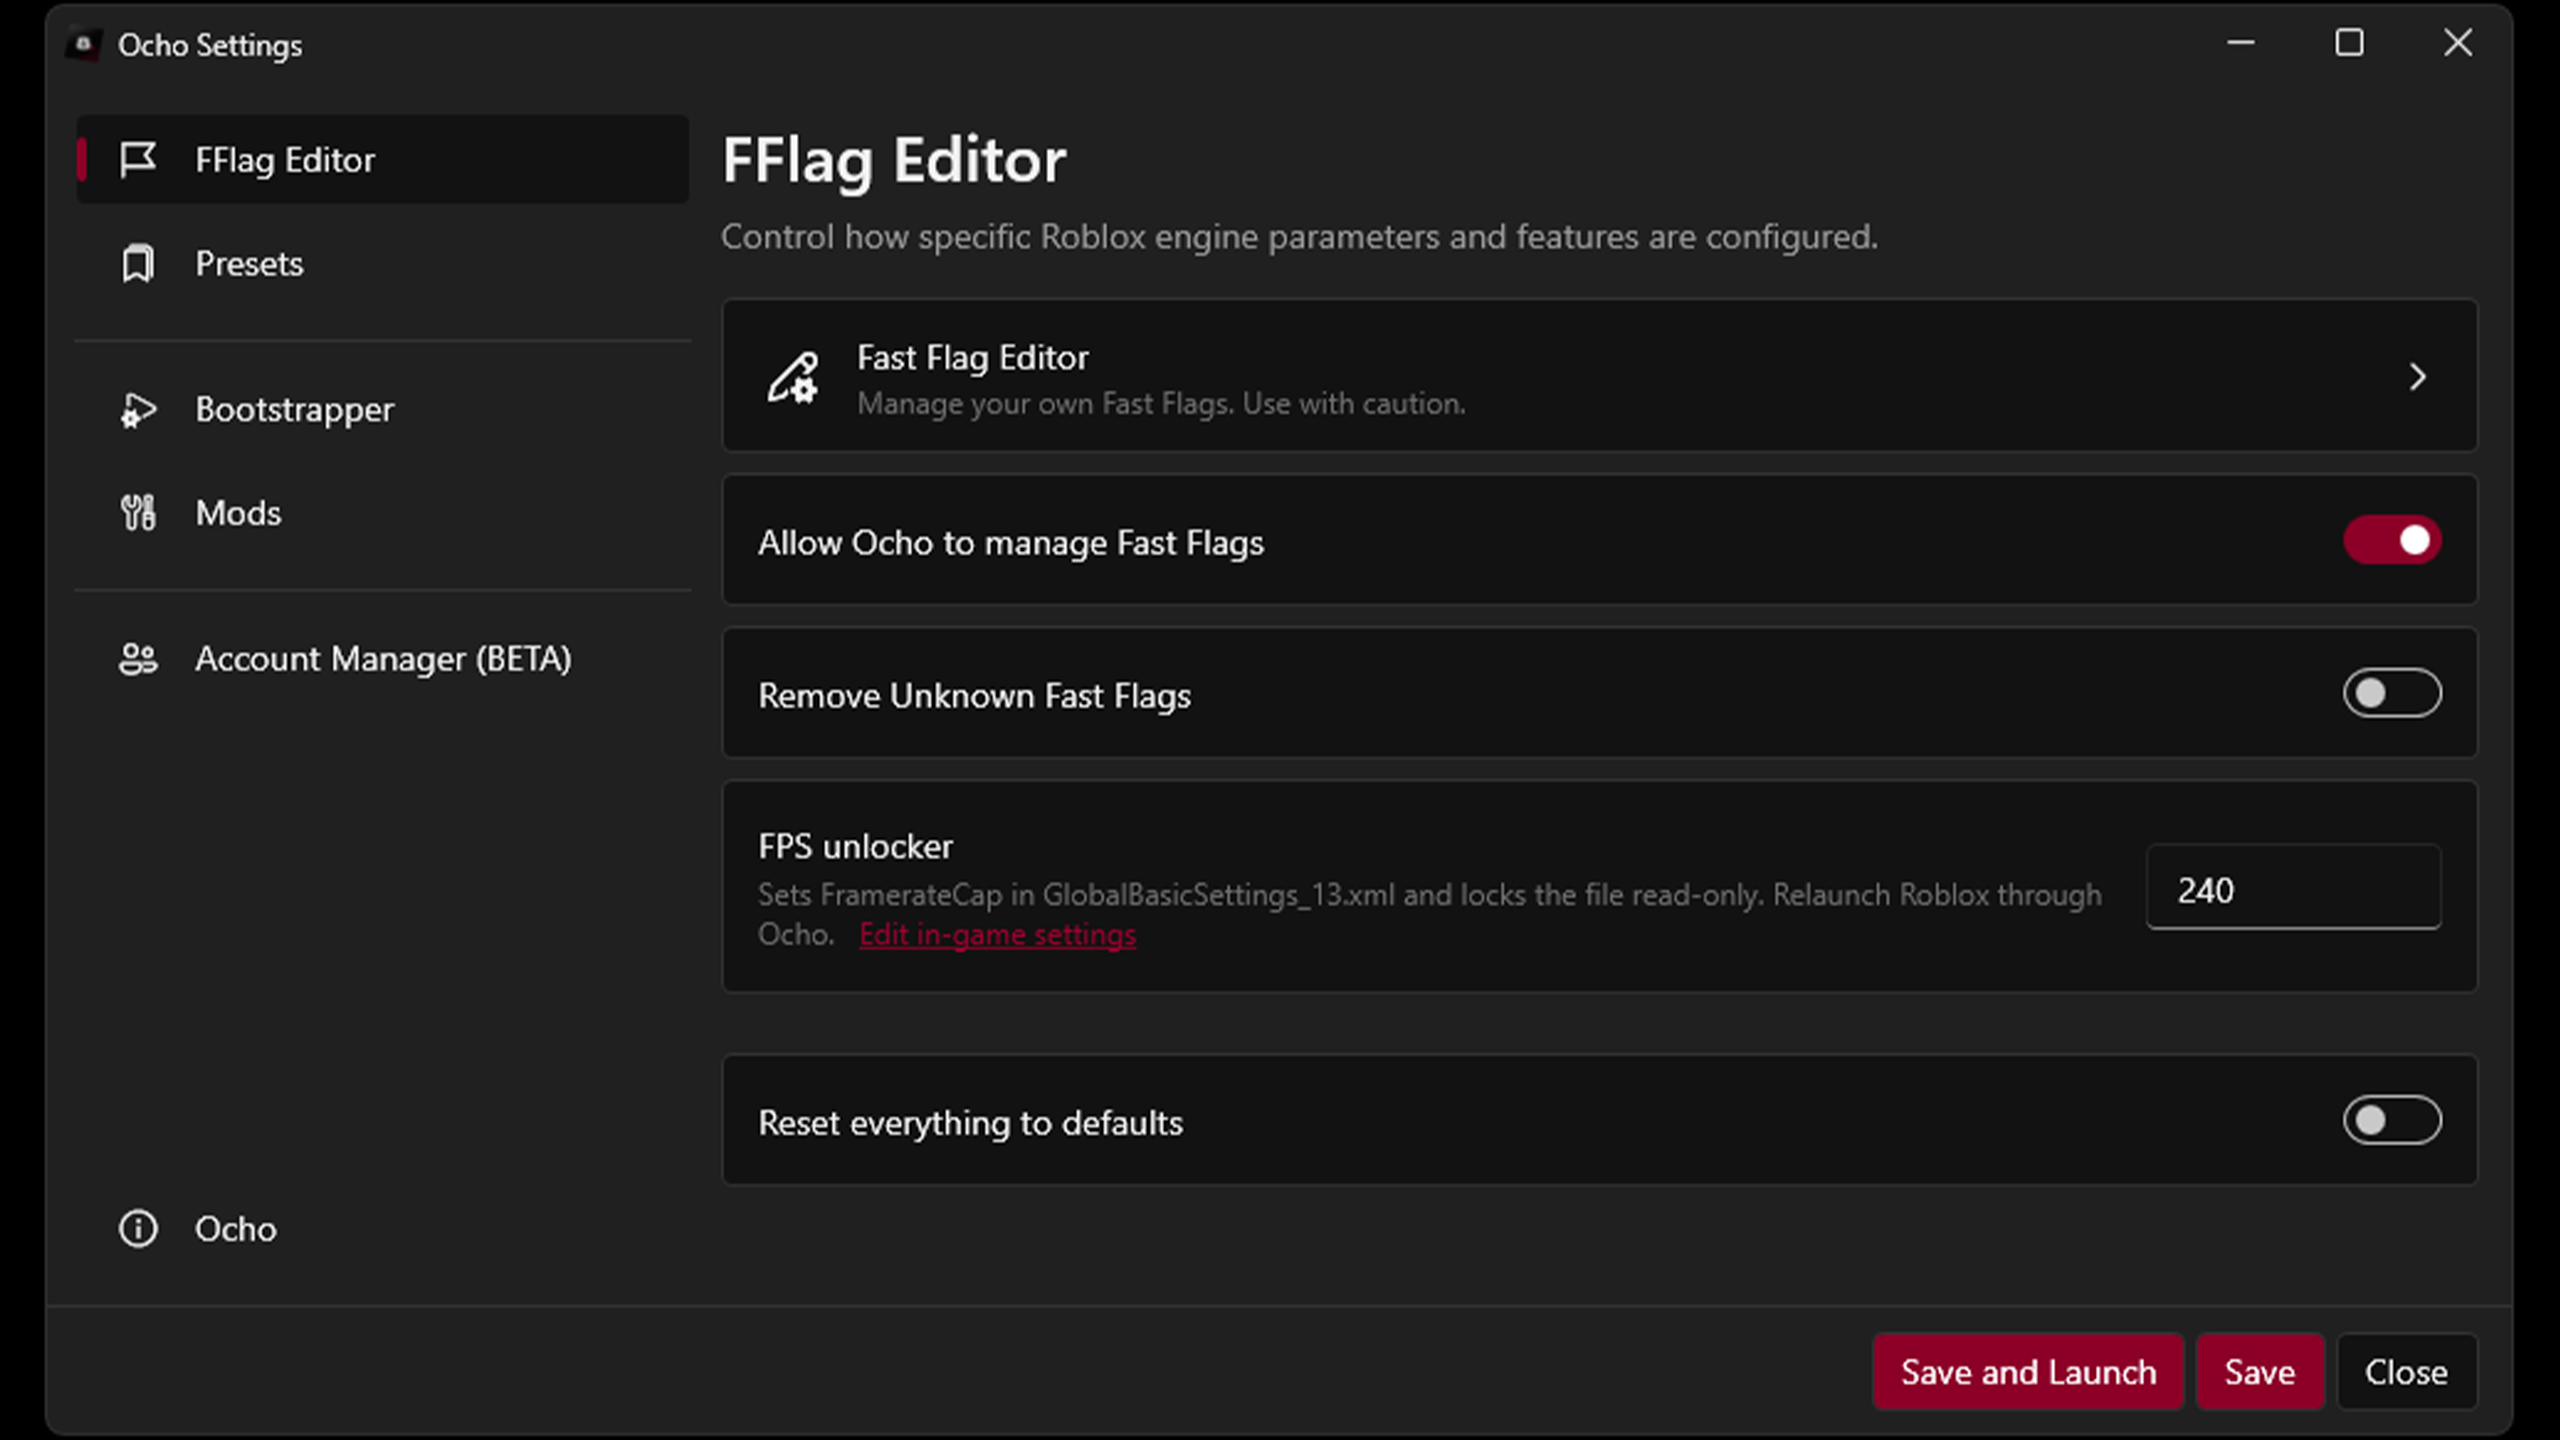Click 'Allow Ocho to manage Fast Flags' label

(1011, 543)
